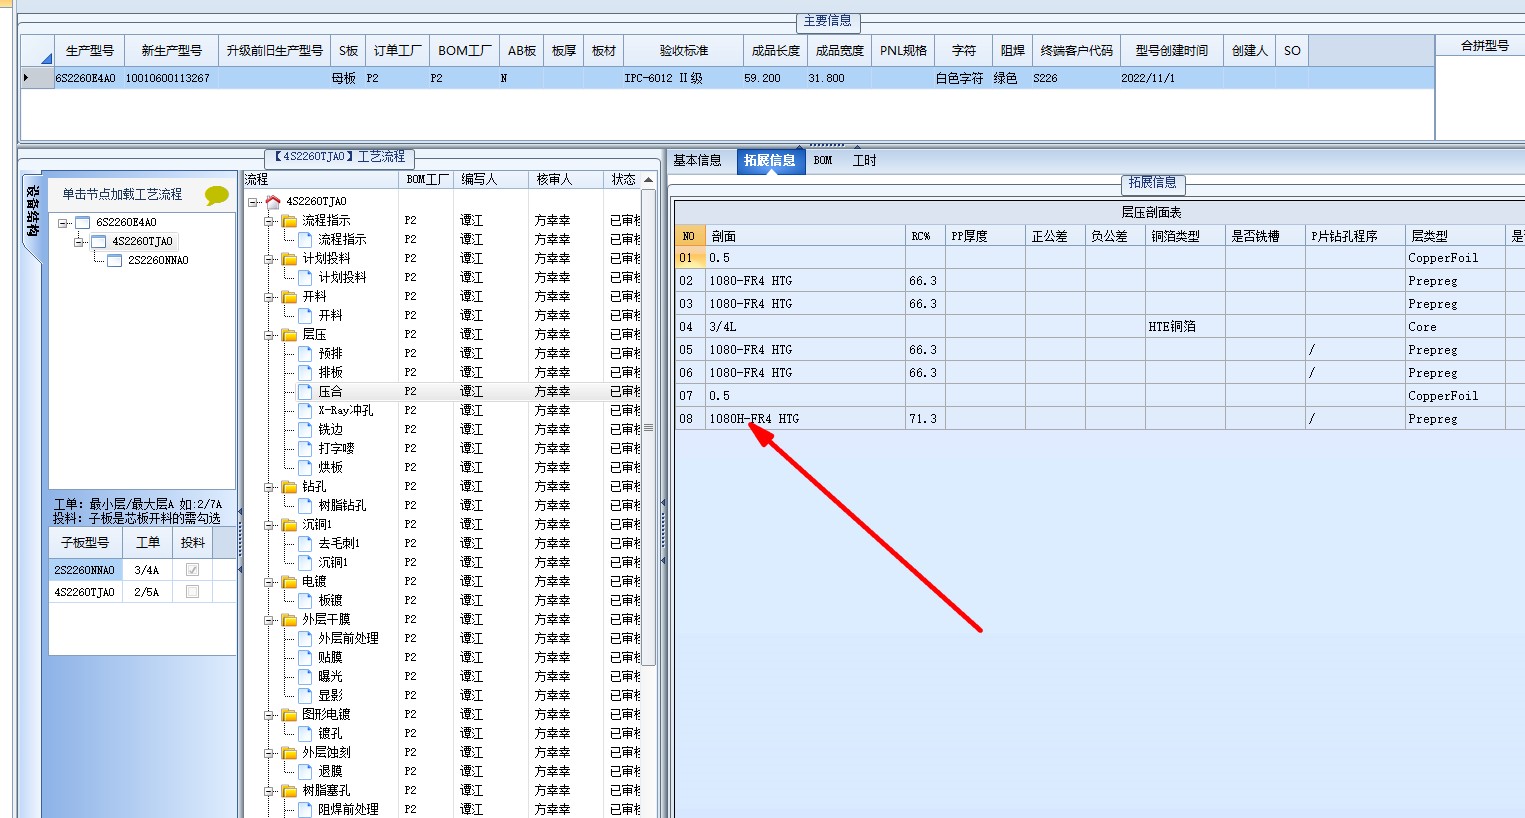This screenshot has height=818, width=1525.
Task: Click the folder icon of 电镀
Action: (x=290, y=582)
